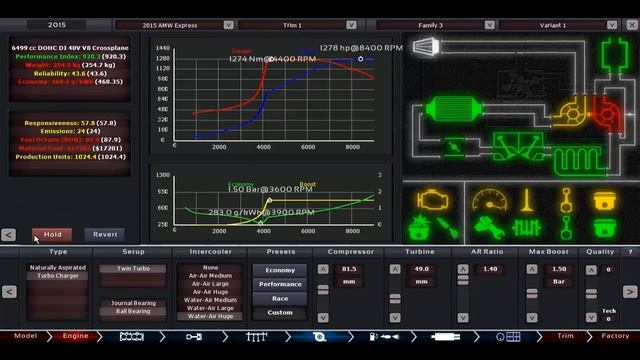Select the red turbine icon

pyautogui.click(x=607, y=113)
